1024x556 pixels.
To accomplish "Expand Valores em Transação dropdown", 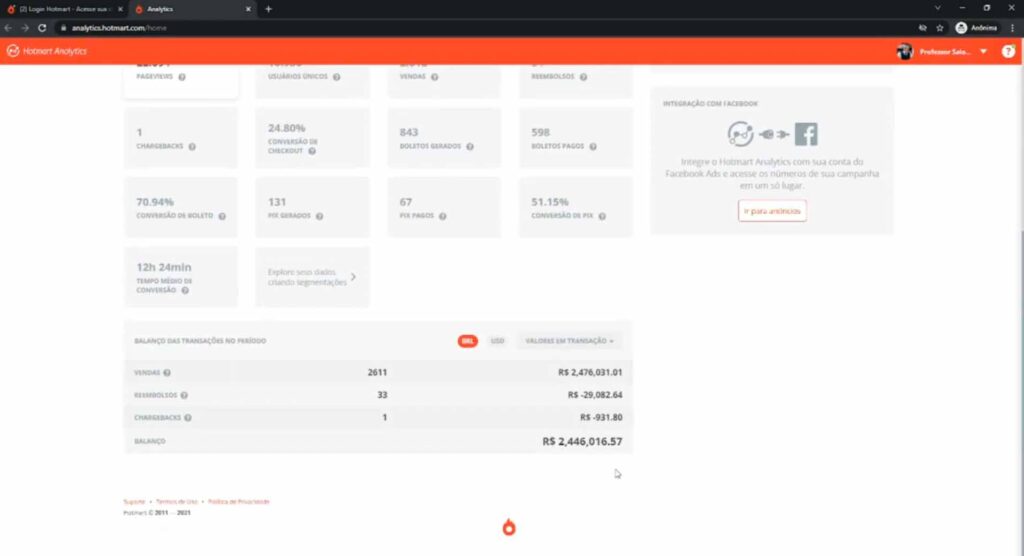I will point(569,341).
